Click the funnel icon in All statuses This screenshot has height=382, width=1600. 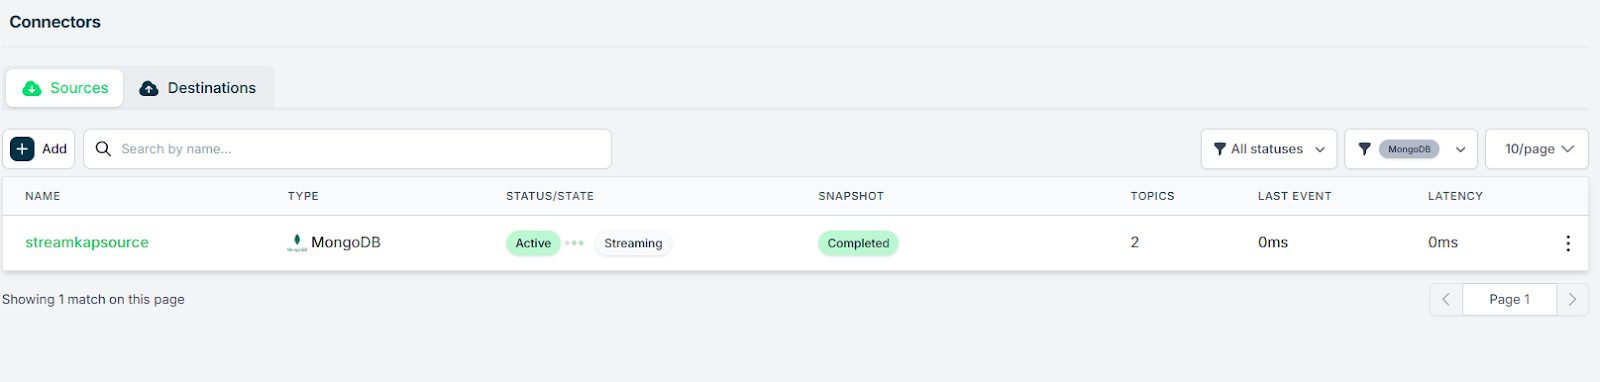click(1219, 149)
